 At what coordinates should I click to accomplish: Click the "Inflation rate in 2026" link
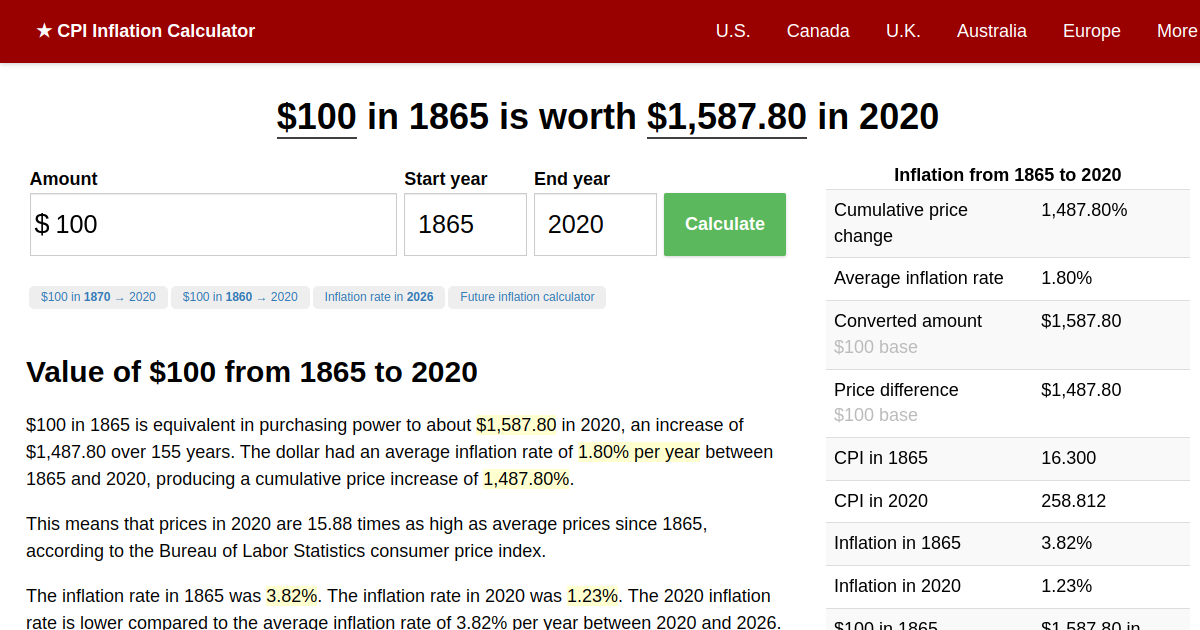pos(378,297)
